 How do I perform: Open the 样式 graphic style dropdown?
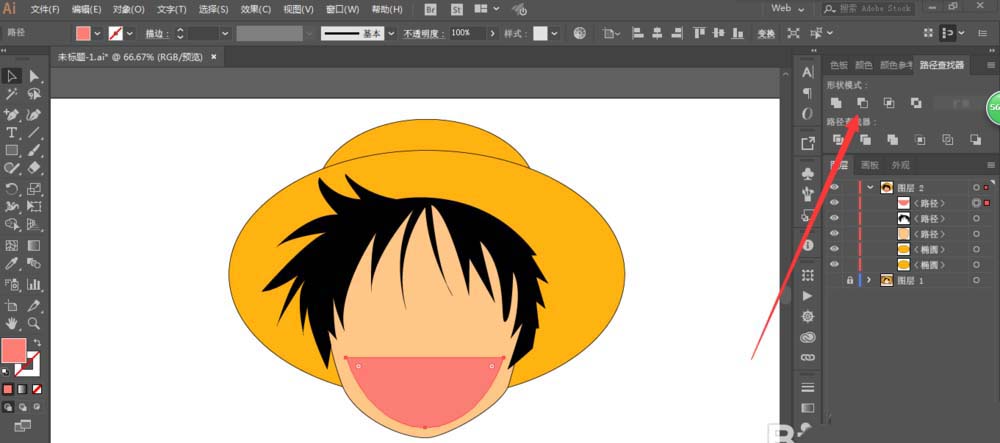point(554,33)
